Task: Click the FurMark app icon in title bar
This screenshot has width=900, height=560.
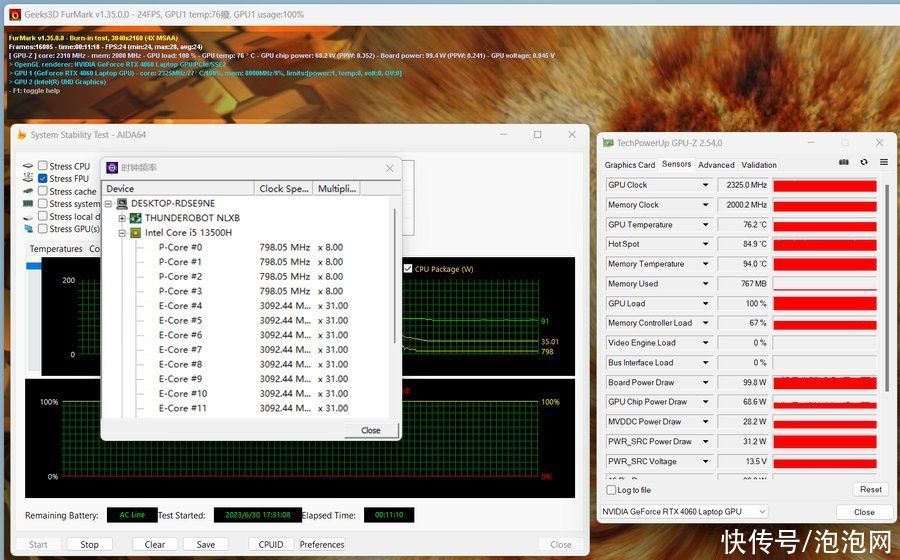Action: tap(14, 14)
